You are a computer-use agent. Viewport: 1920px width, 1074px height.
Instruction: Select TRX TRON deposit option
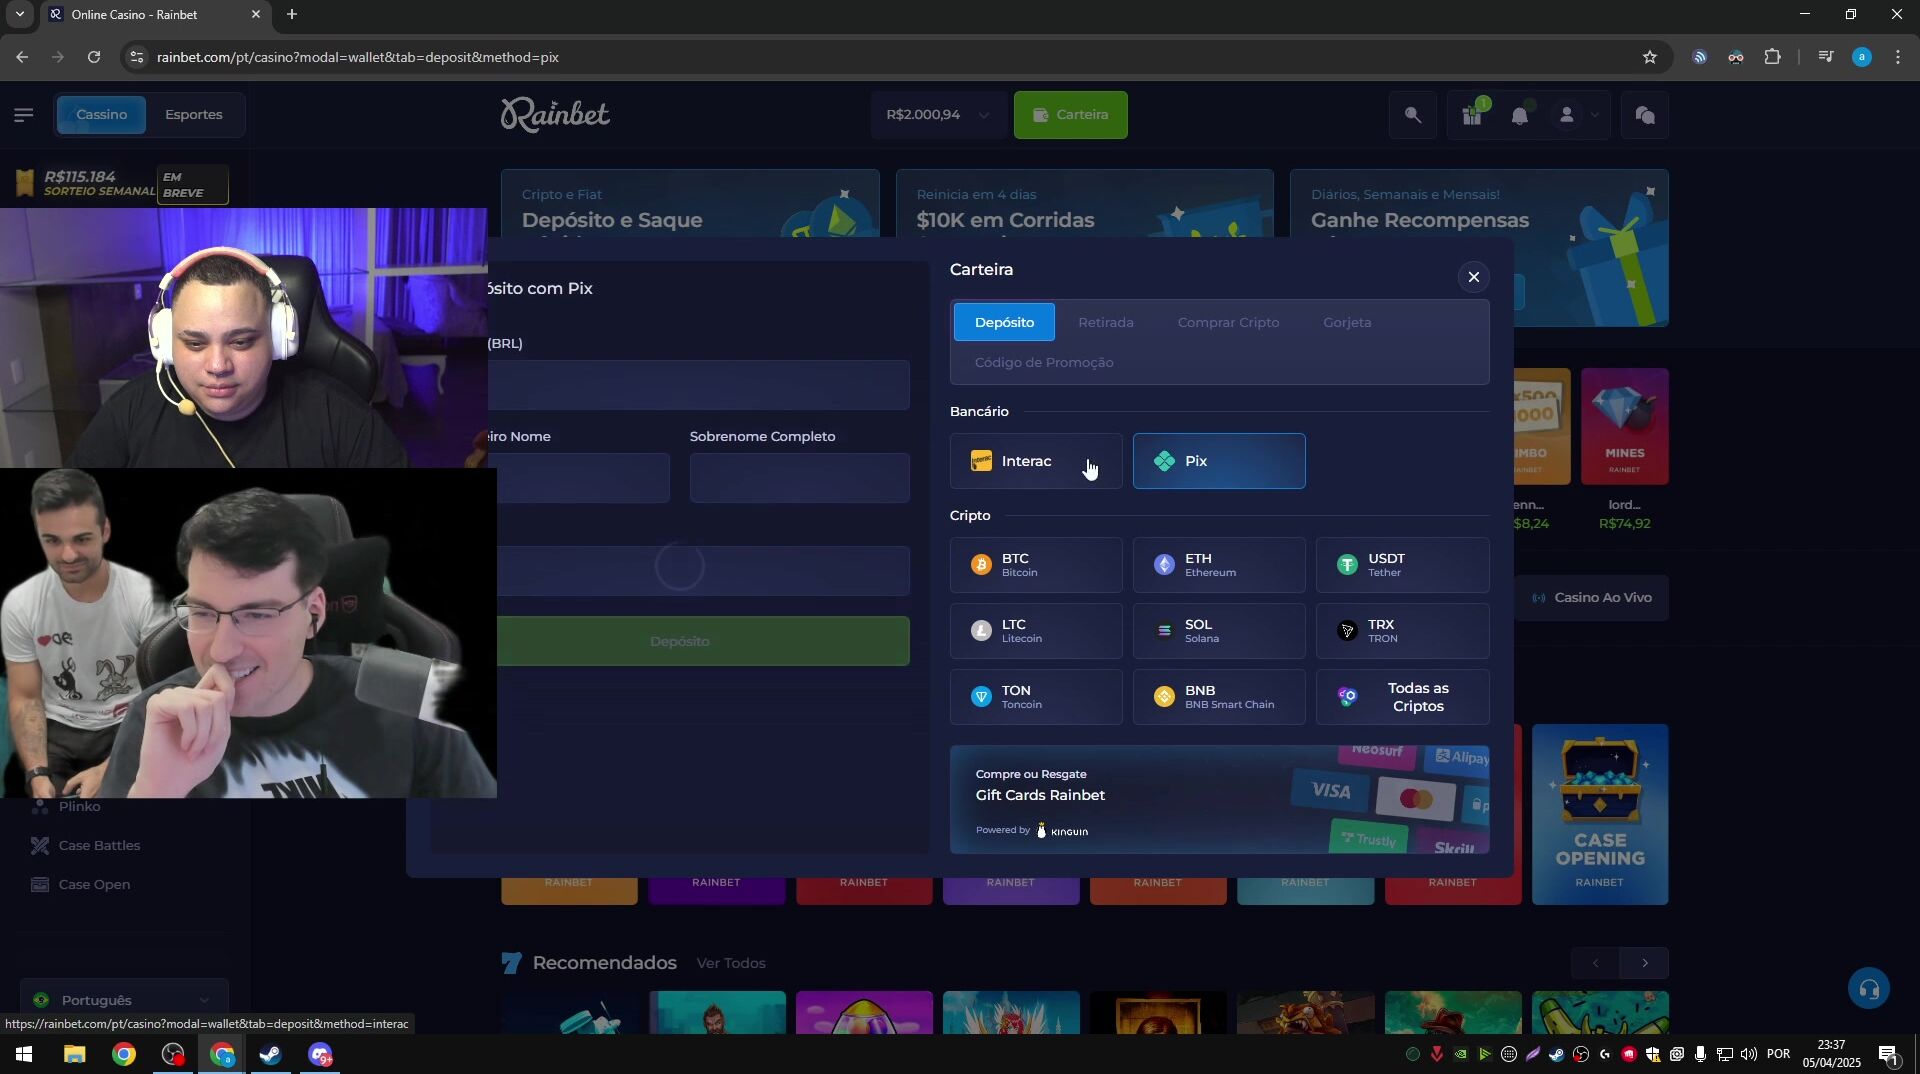(1402, 631)
